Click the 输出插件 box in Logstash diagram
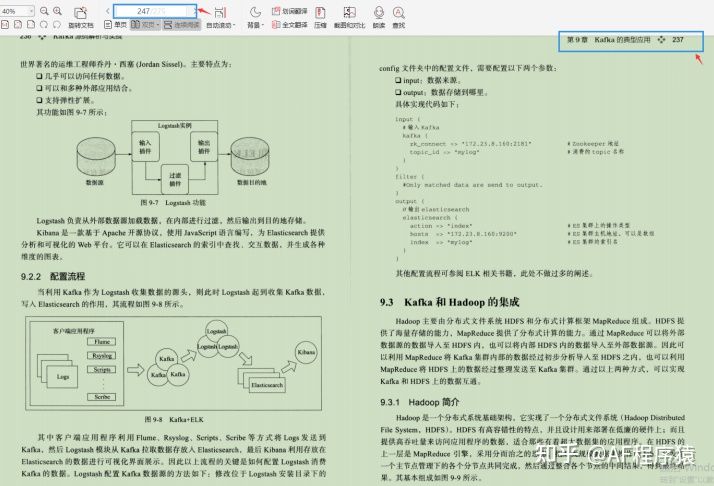Screen dimensions: 714x486 204,147
